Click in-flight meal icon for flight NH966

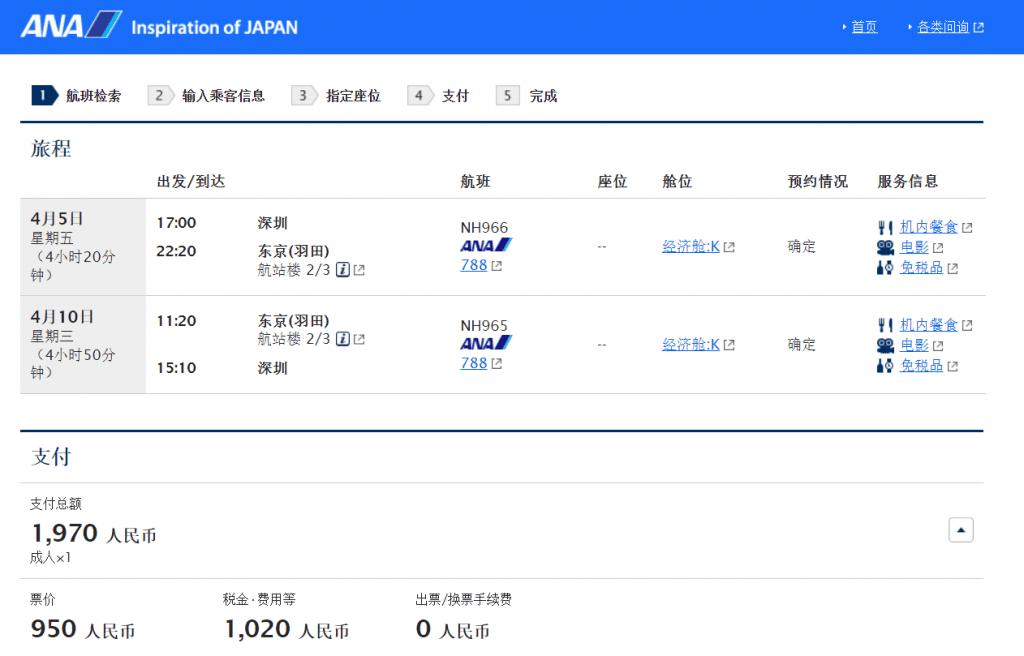coord(885,227)
